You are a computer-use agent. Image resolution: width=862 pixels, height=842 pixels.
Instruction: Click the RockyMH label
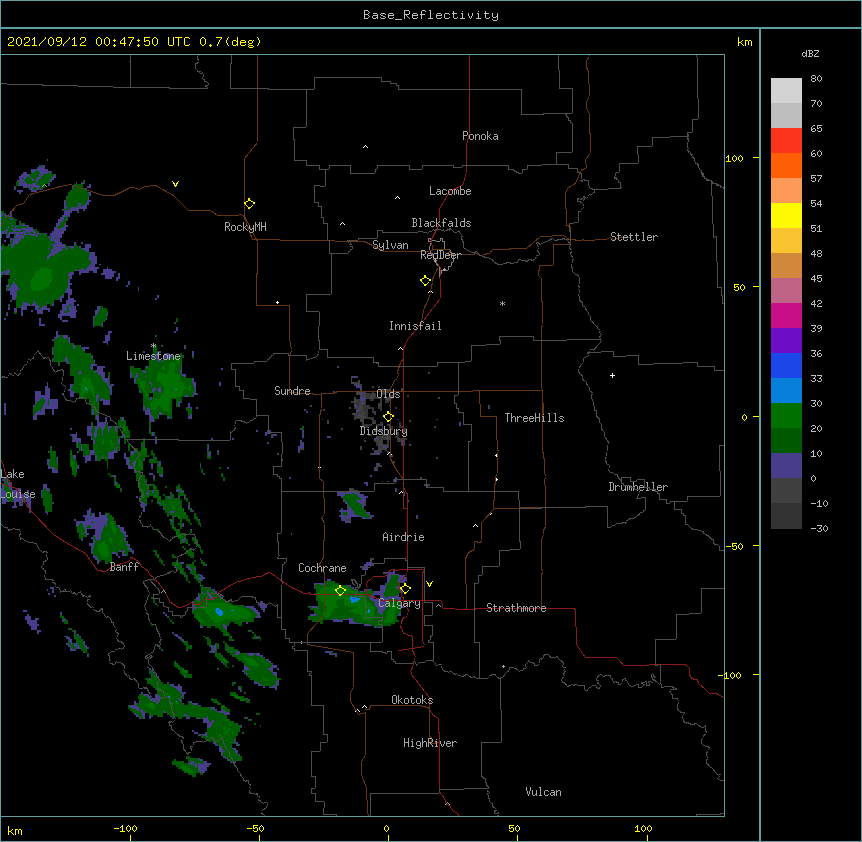[x=245, y=227]
